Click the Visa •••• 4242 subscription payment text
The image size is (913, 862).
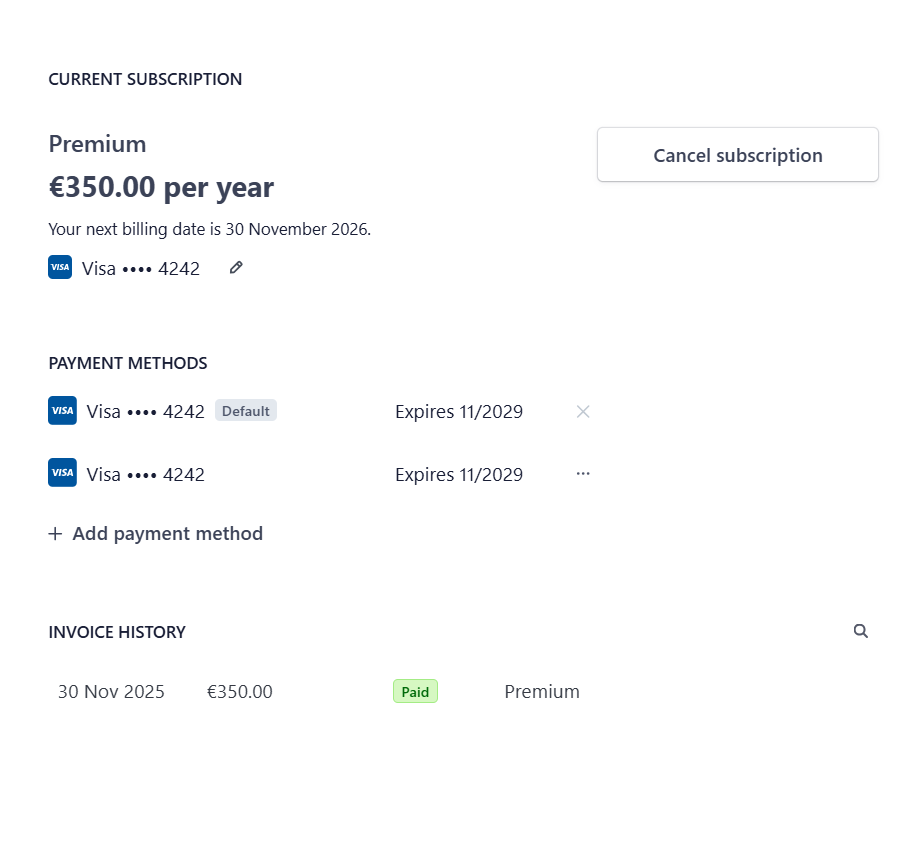click(141, 269)
